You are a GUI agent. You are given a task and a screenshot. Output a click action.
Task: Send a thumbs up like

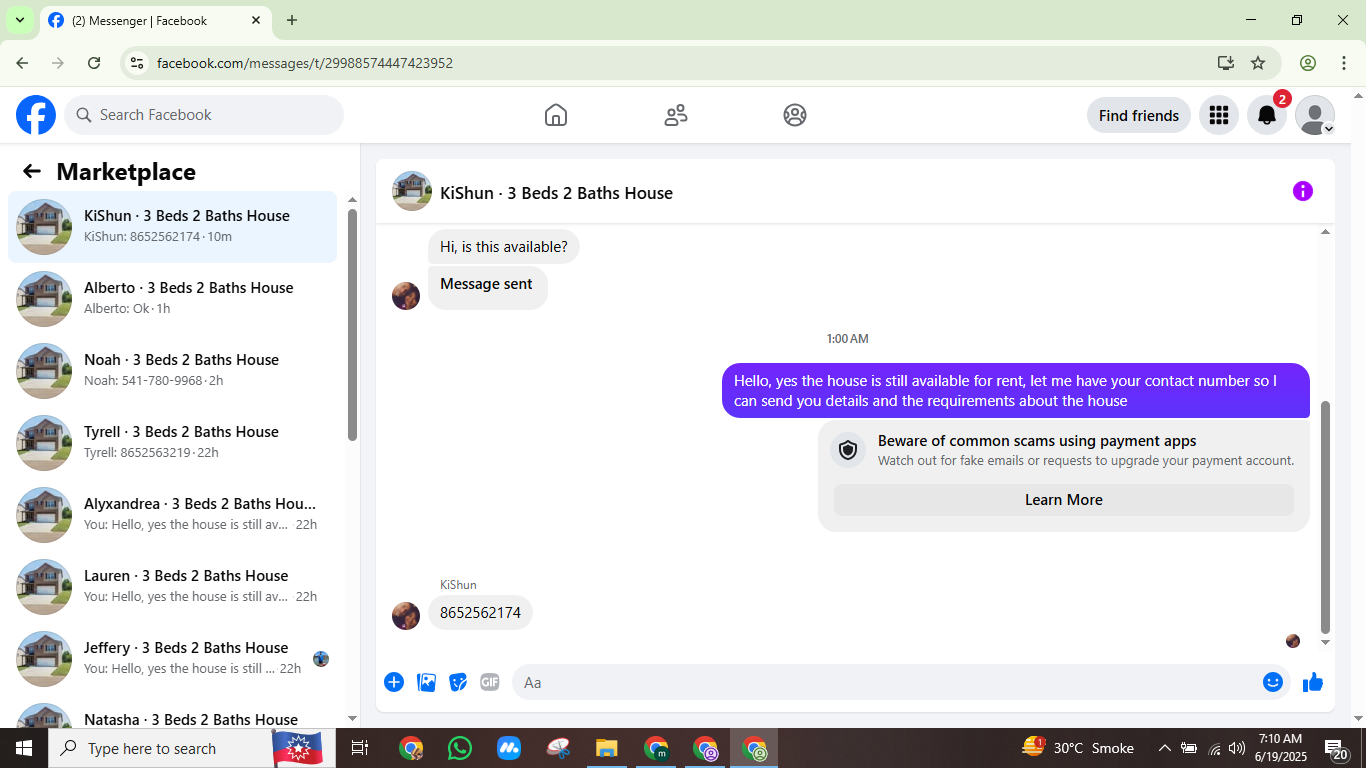click(1313, 682)
